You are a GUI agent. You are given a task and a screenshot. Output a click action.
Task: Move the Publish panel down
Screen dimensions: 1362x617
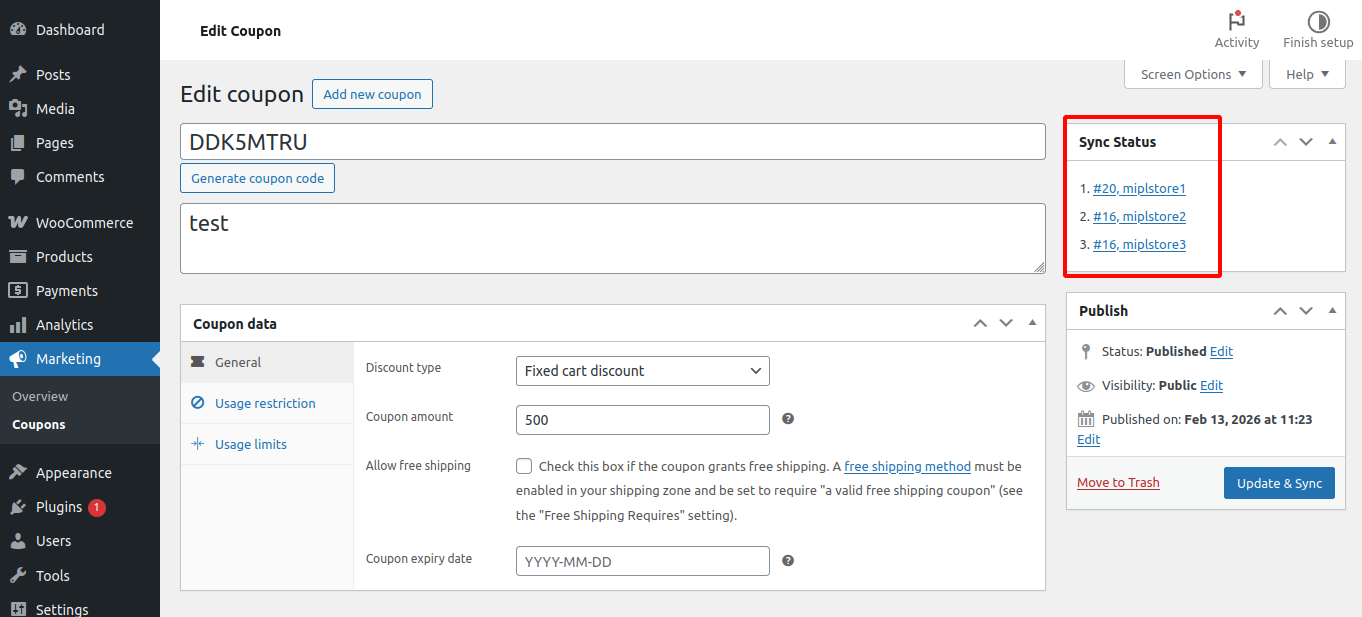click(1306, 311)
